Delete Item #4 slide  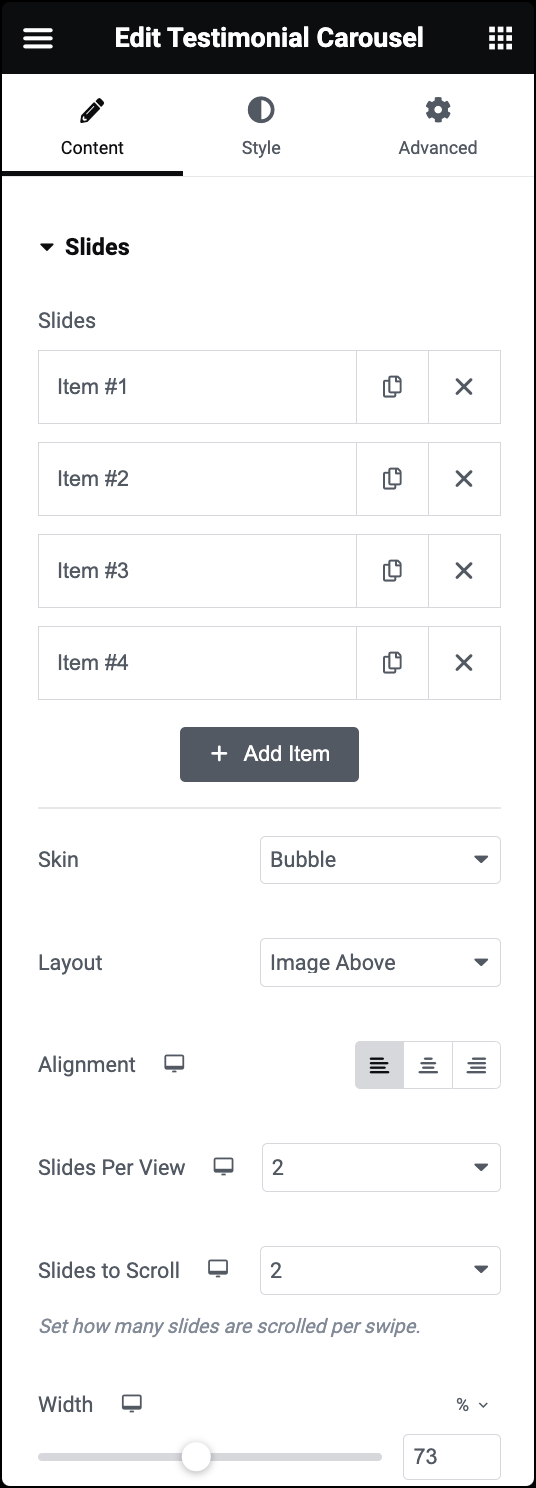click(464, 663)
